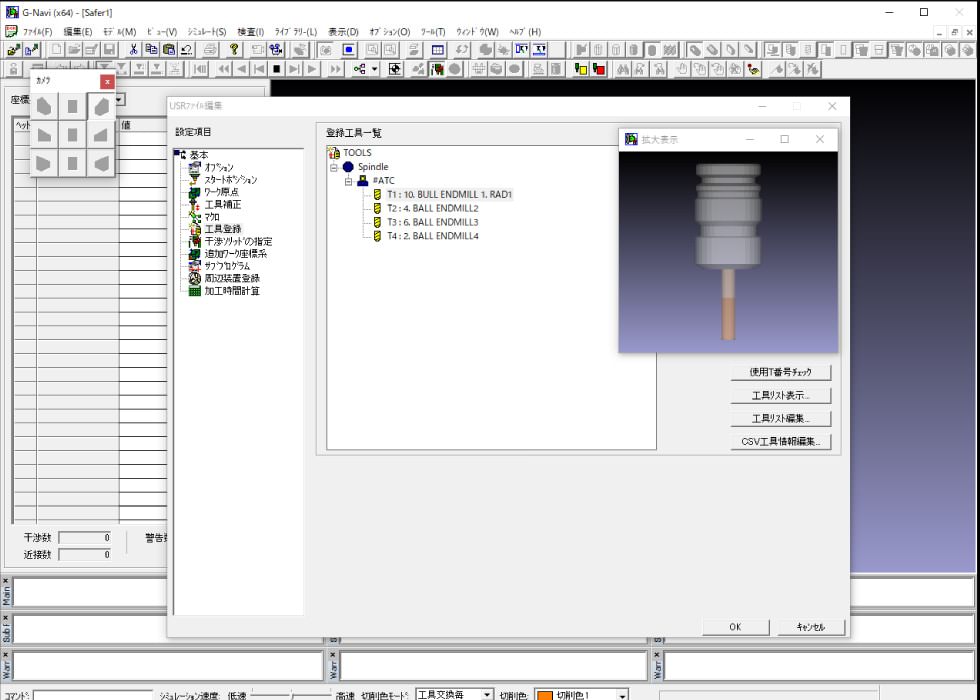
Task: Click the ワーク原点 item icon
Action: [x=195, y=192]
